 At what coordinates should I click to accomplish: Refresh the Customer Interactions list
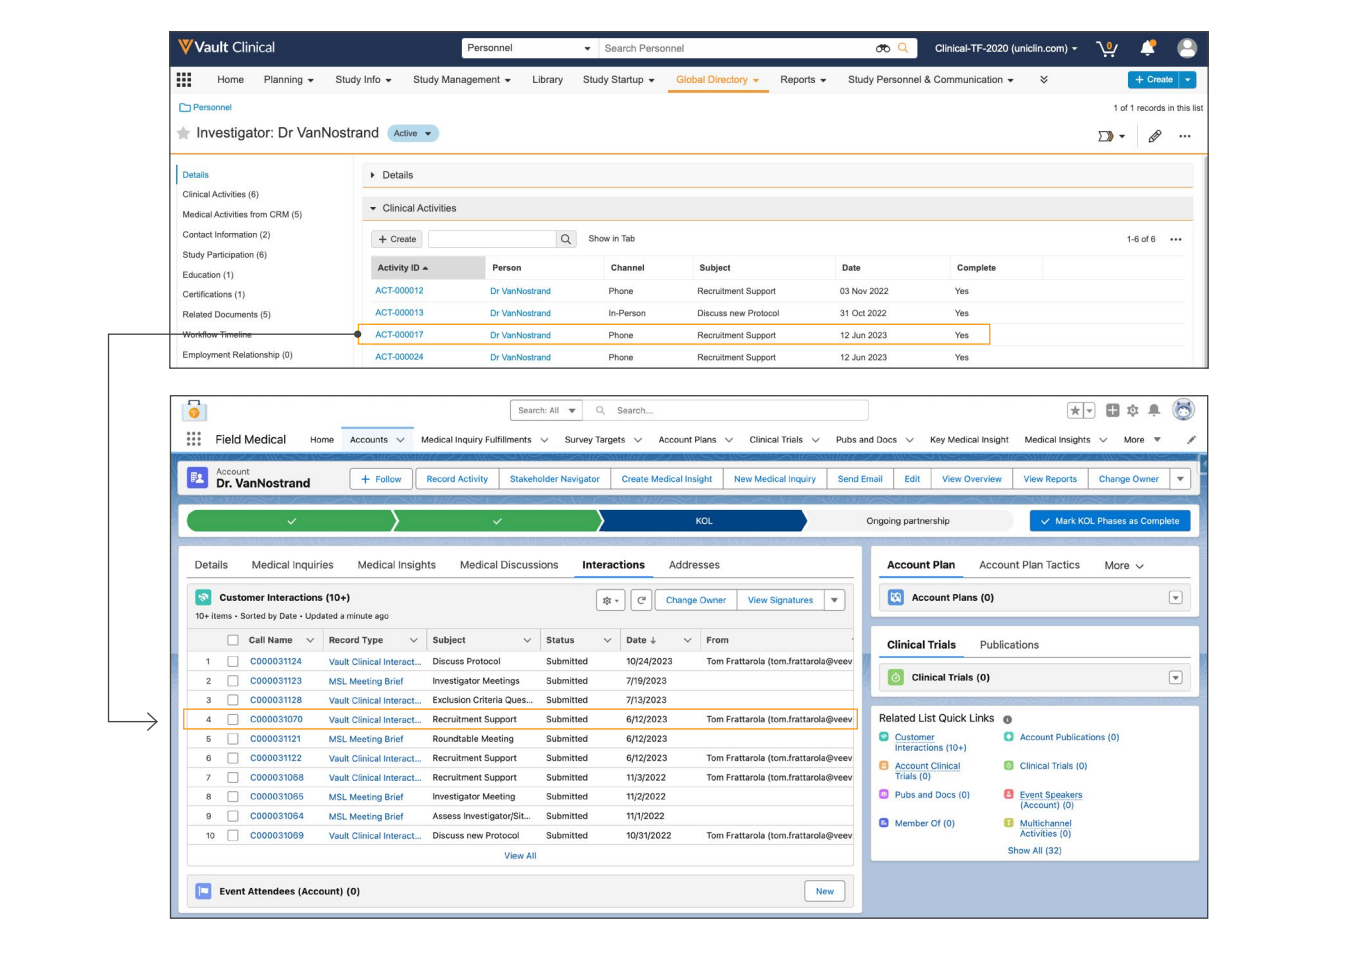[641, 600]
